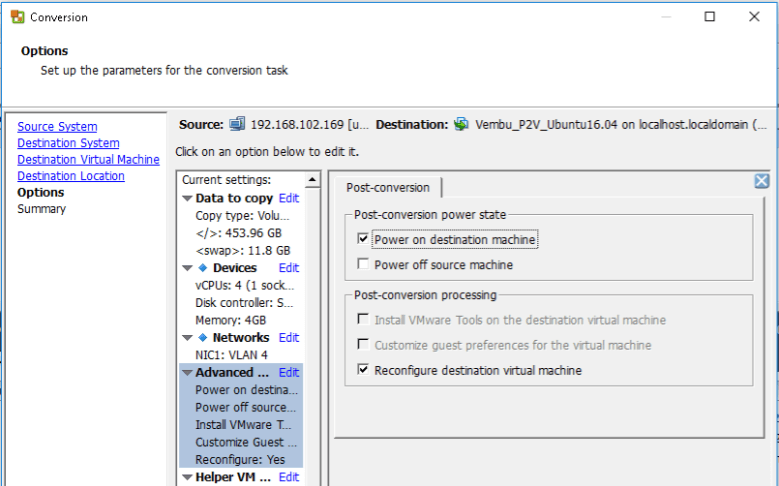Open the Destination Location step
Image resolution: width=779 pixels, height=486 pixels.
pos(71,176)
